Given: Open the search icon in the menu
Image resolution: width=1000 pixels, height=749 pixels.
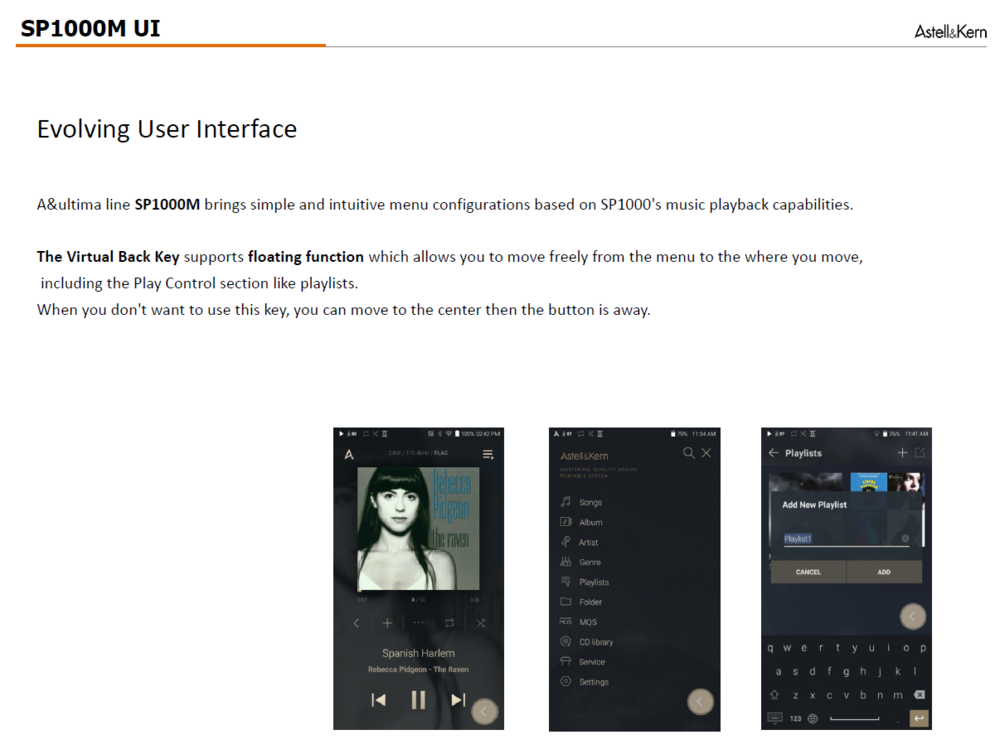Looking at the screenshot, I should (688, 454).
